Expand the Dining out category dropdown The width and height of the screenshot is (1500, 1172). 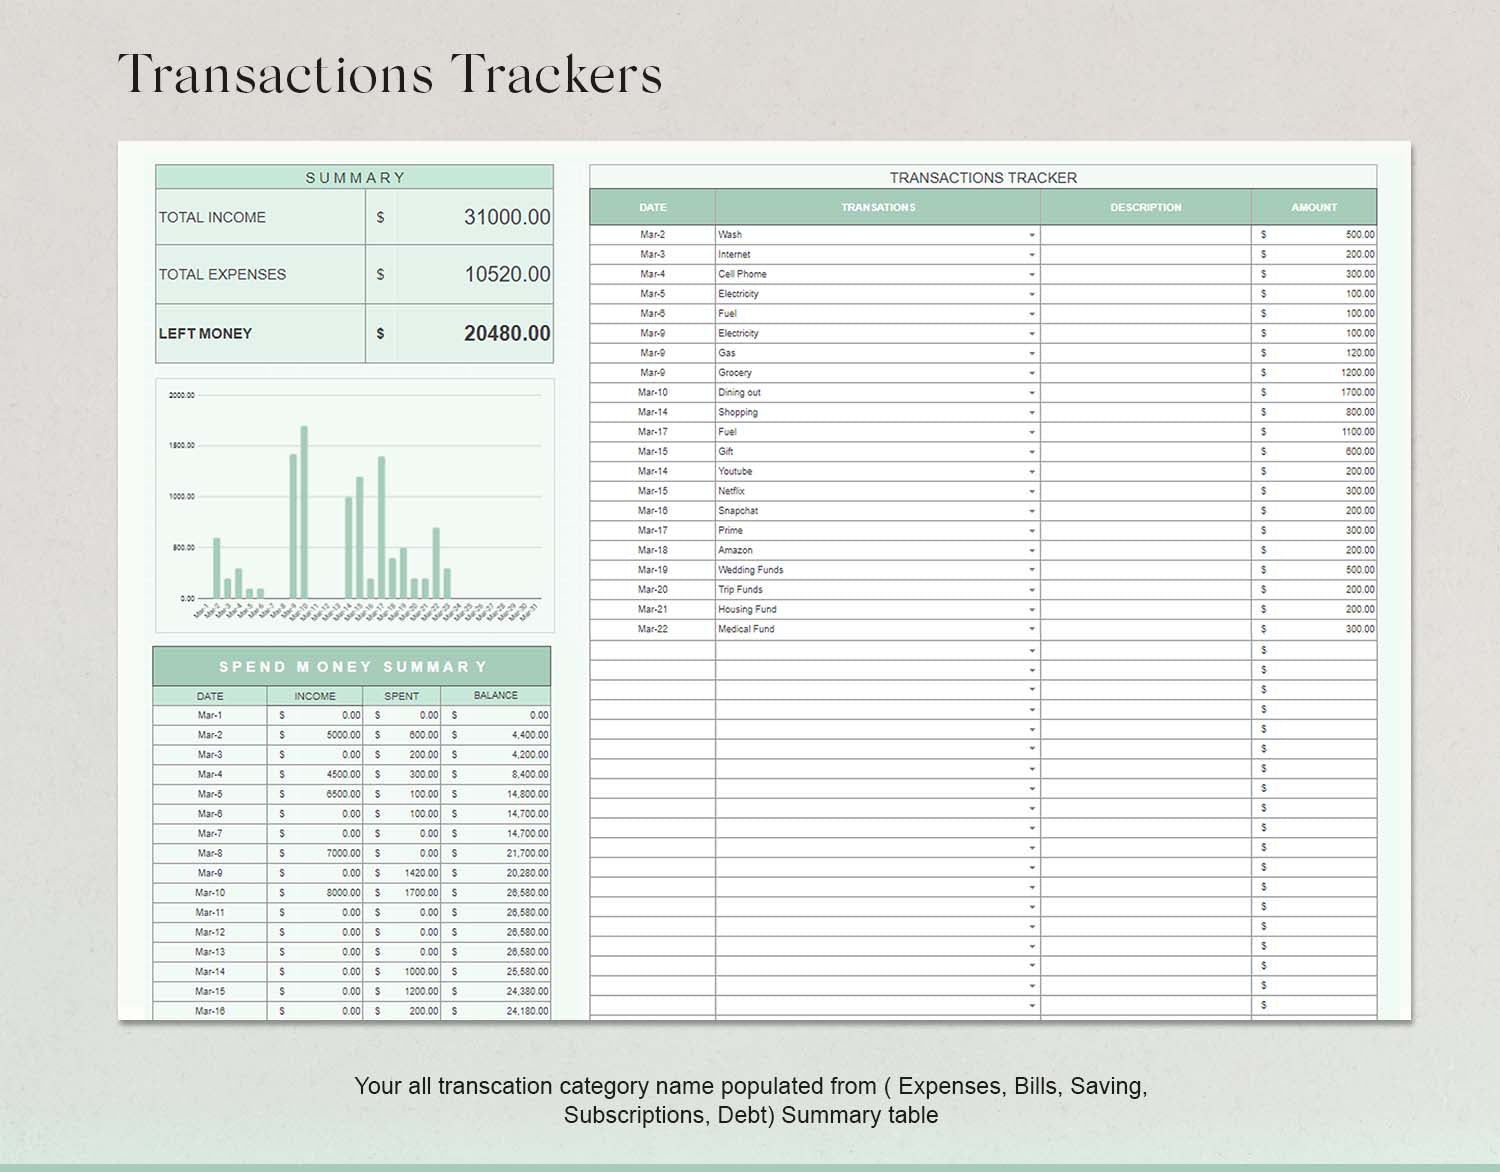coord(1031,393)
